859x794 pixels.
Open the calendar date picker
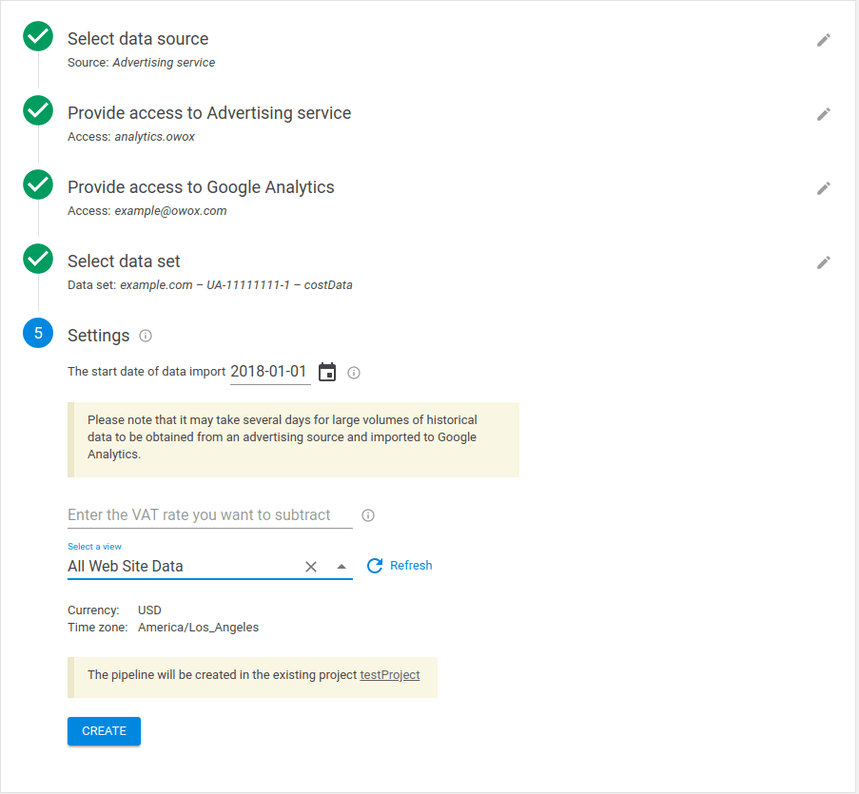(327, 372)
